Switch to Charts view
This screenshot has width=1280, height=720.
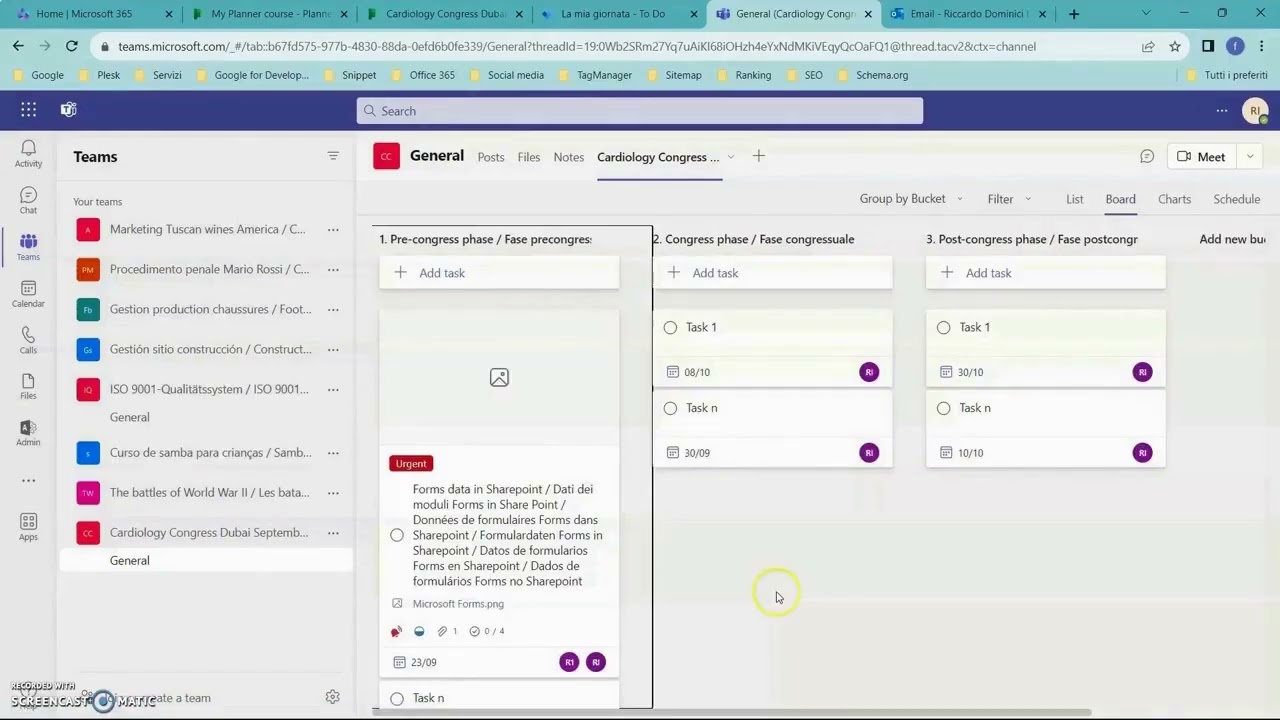point(1174,199)
